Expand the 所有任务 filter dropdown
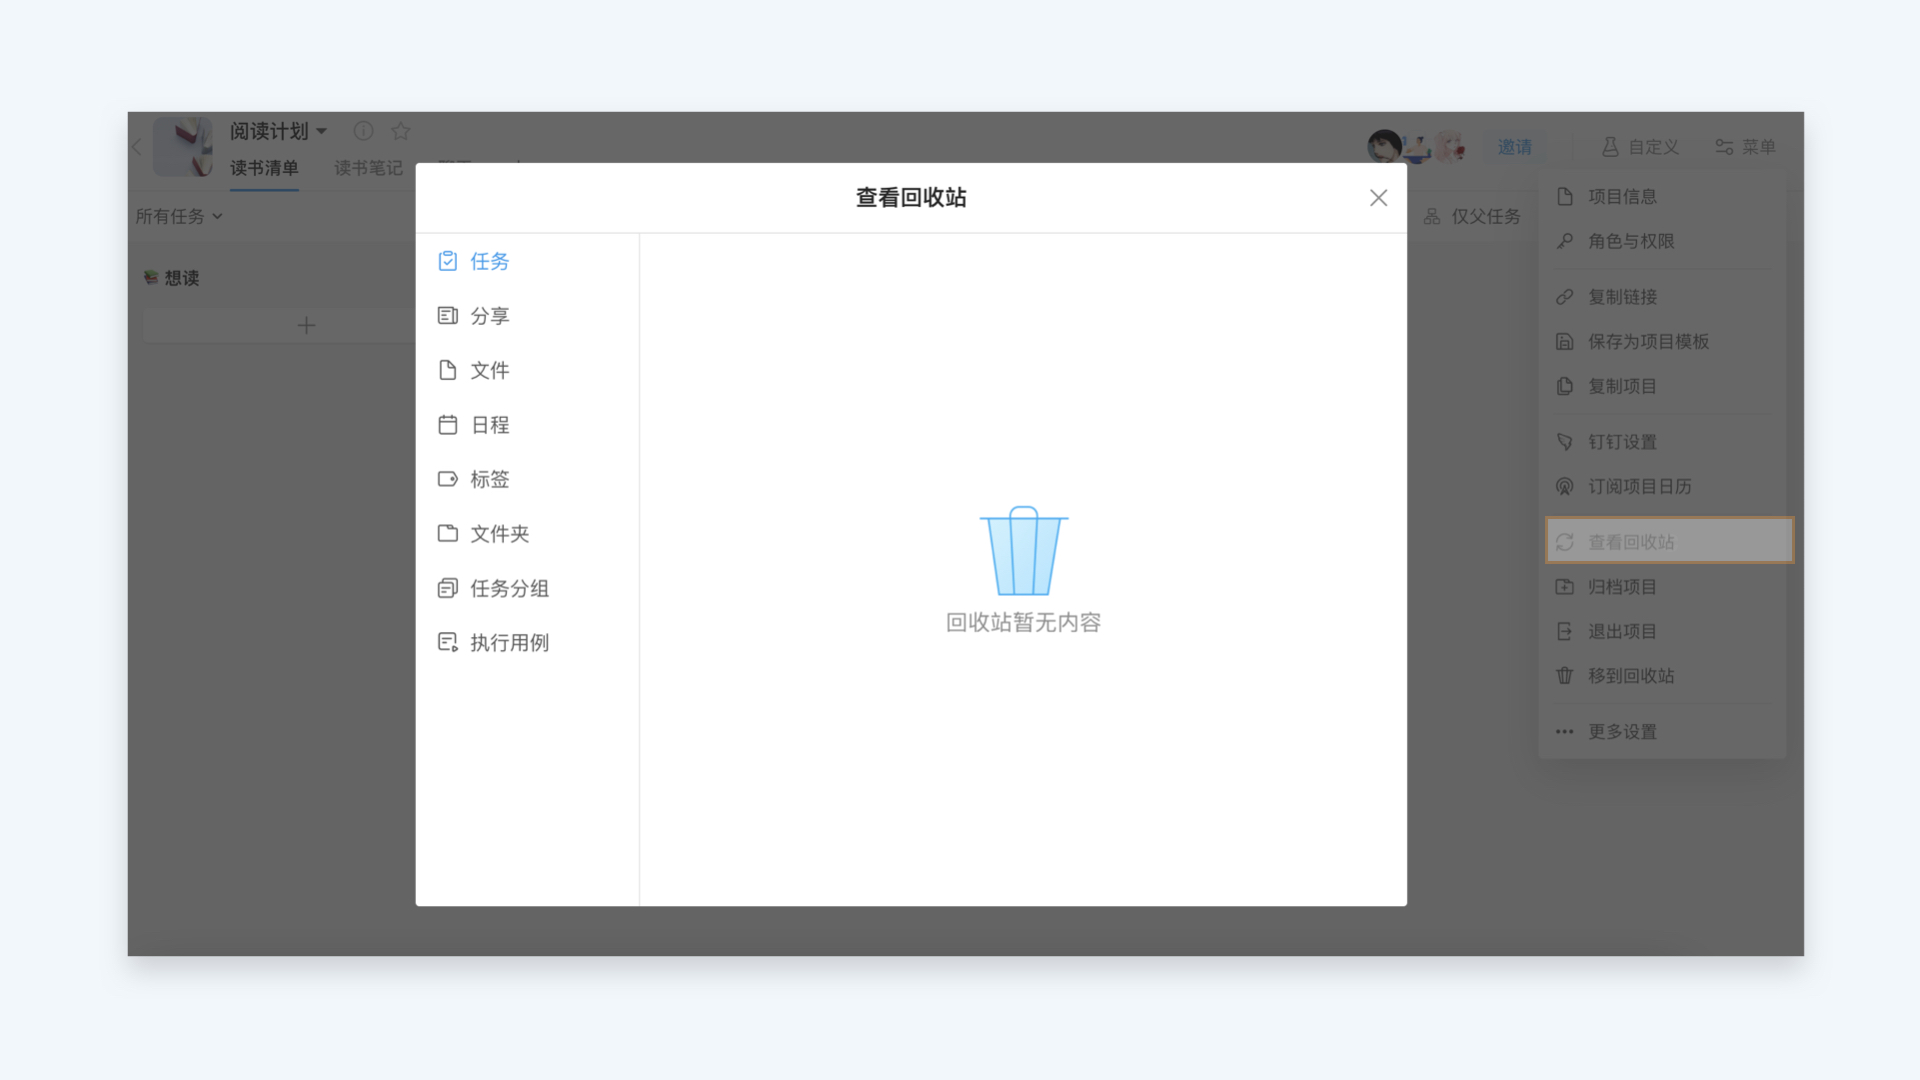Image resolution: width=1920 pixels, height=1080 pixels. (179, 216)
